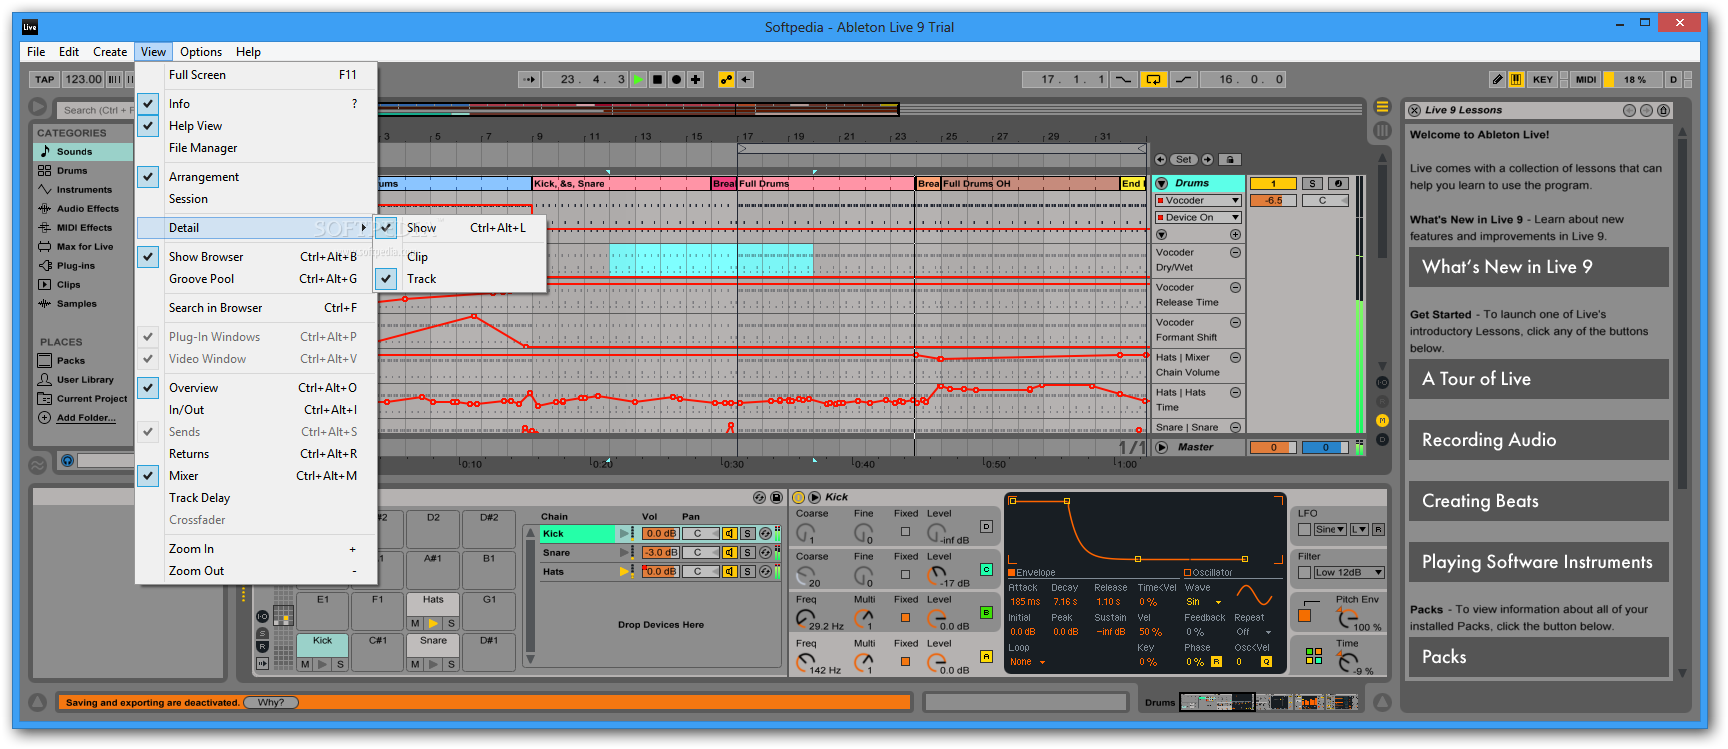Image resolution: width=1728 pixels, height=749 pixels.
Task: Click the transport Stop button
Action: point(657,79)
